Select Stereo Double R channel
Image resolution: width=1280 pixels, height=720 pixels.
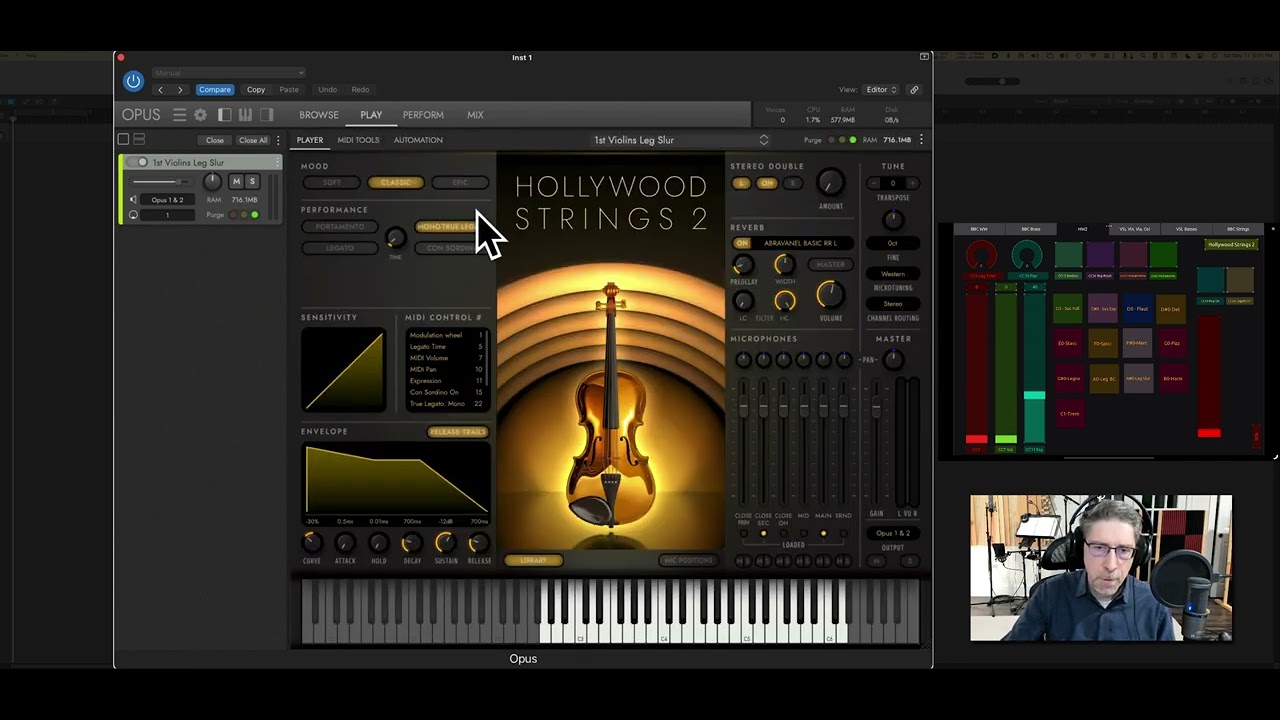pyautogui.click(x=792, y=183)
